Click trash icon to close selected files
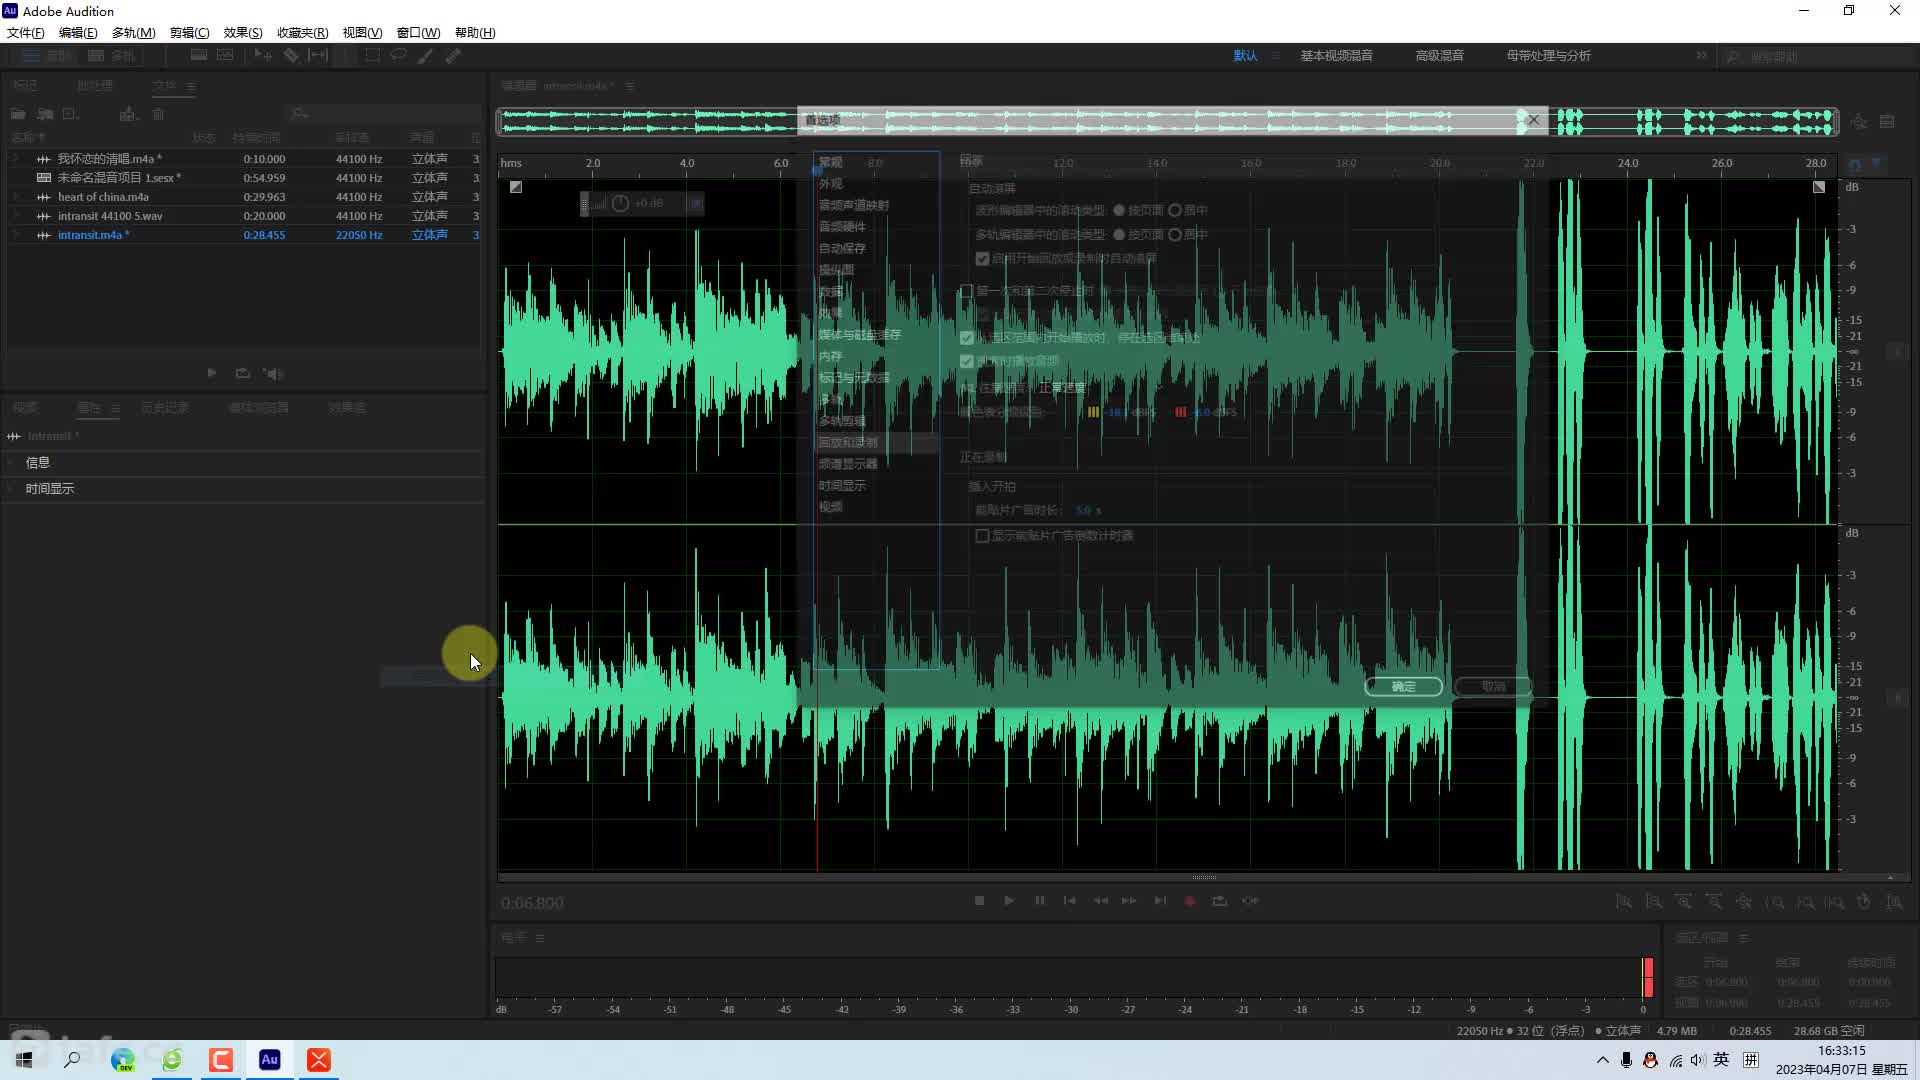 [x=158, y=114]
